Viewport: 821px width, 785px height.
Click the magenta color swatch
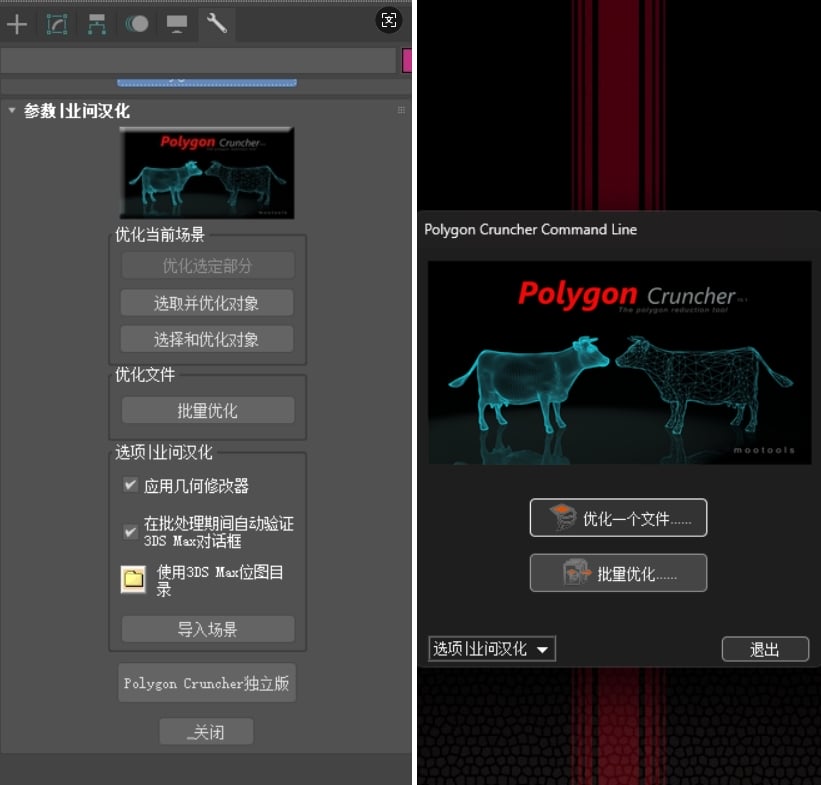click(x=407, y=61)
